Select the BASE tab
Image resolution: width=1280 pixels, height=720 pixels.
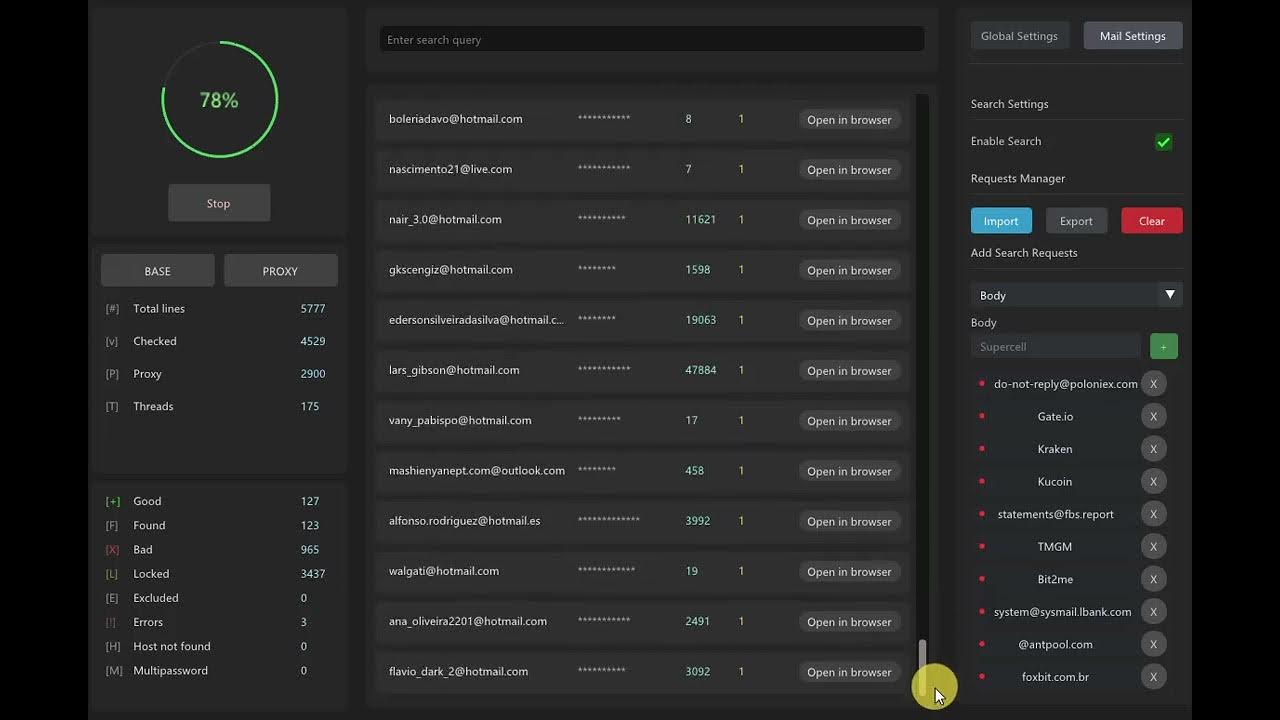click(158, 271)
